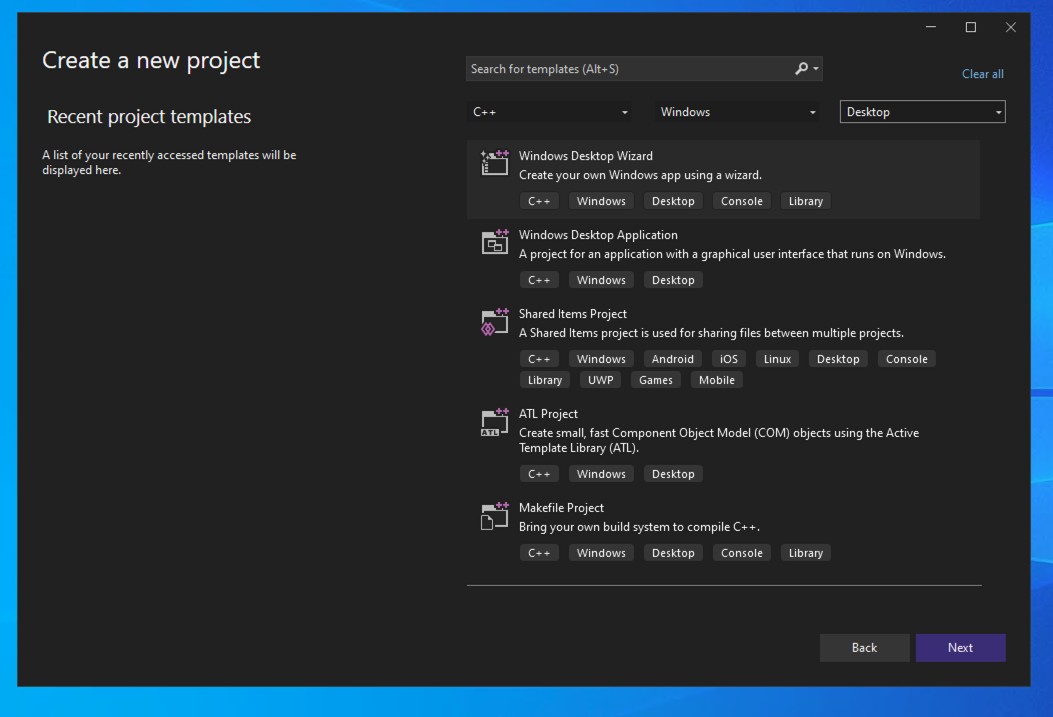Select the Windows Desktop Wizard title
The height and width of the screenshot is (717, 1053).
586,156
